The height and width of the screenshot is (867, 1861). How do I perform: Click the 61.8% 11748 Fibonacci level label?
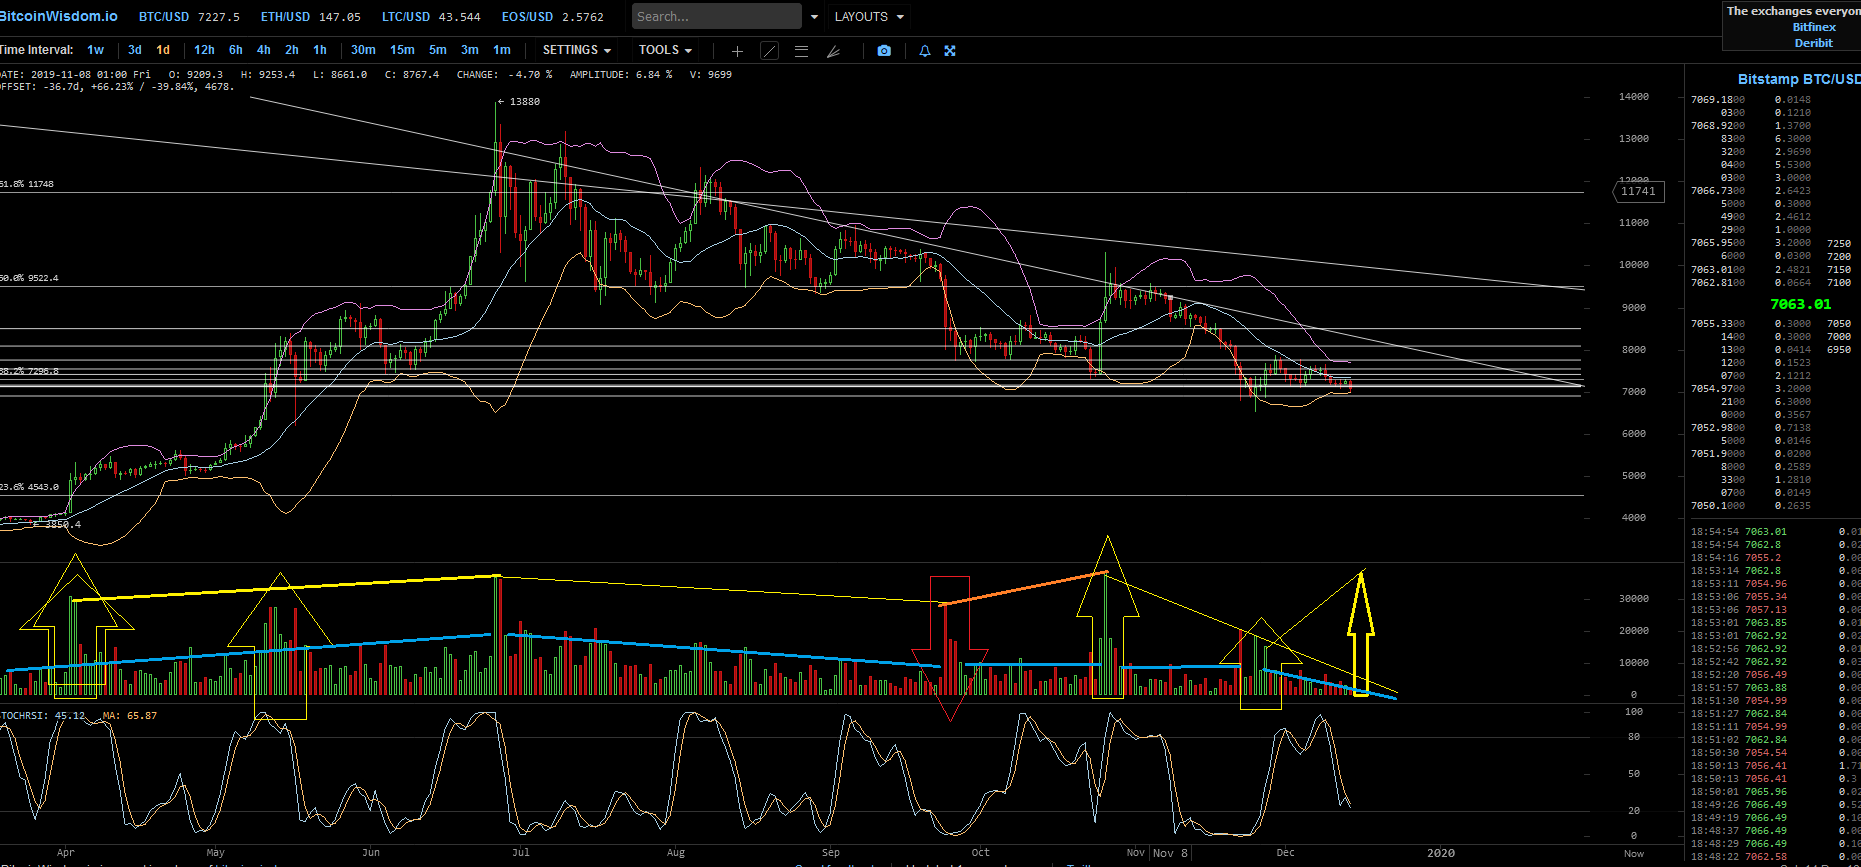[28, 184]
